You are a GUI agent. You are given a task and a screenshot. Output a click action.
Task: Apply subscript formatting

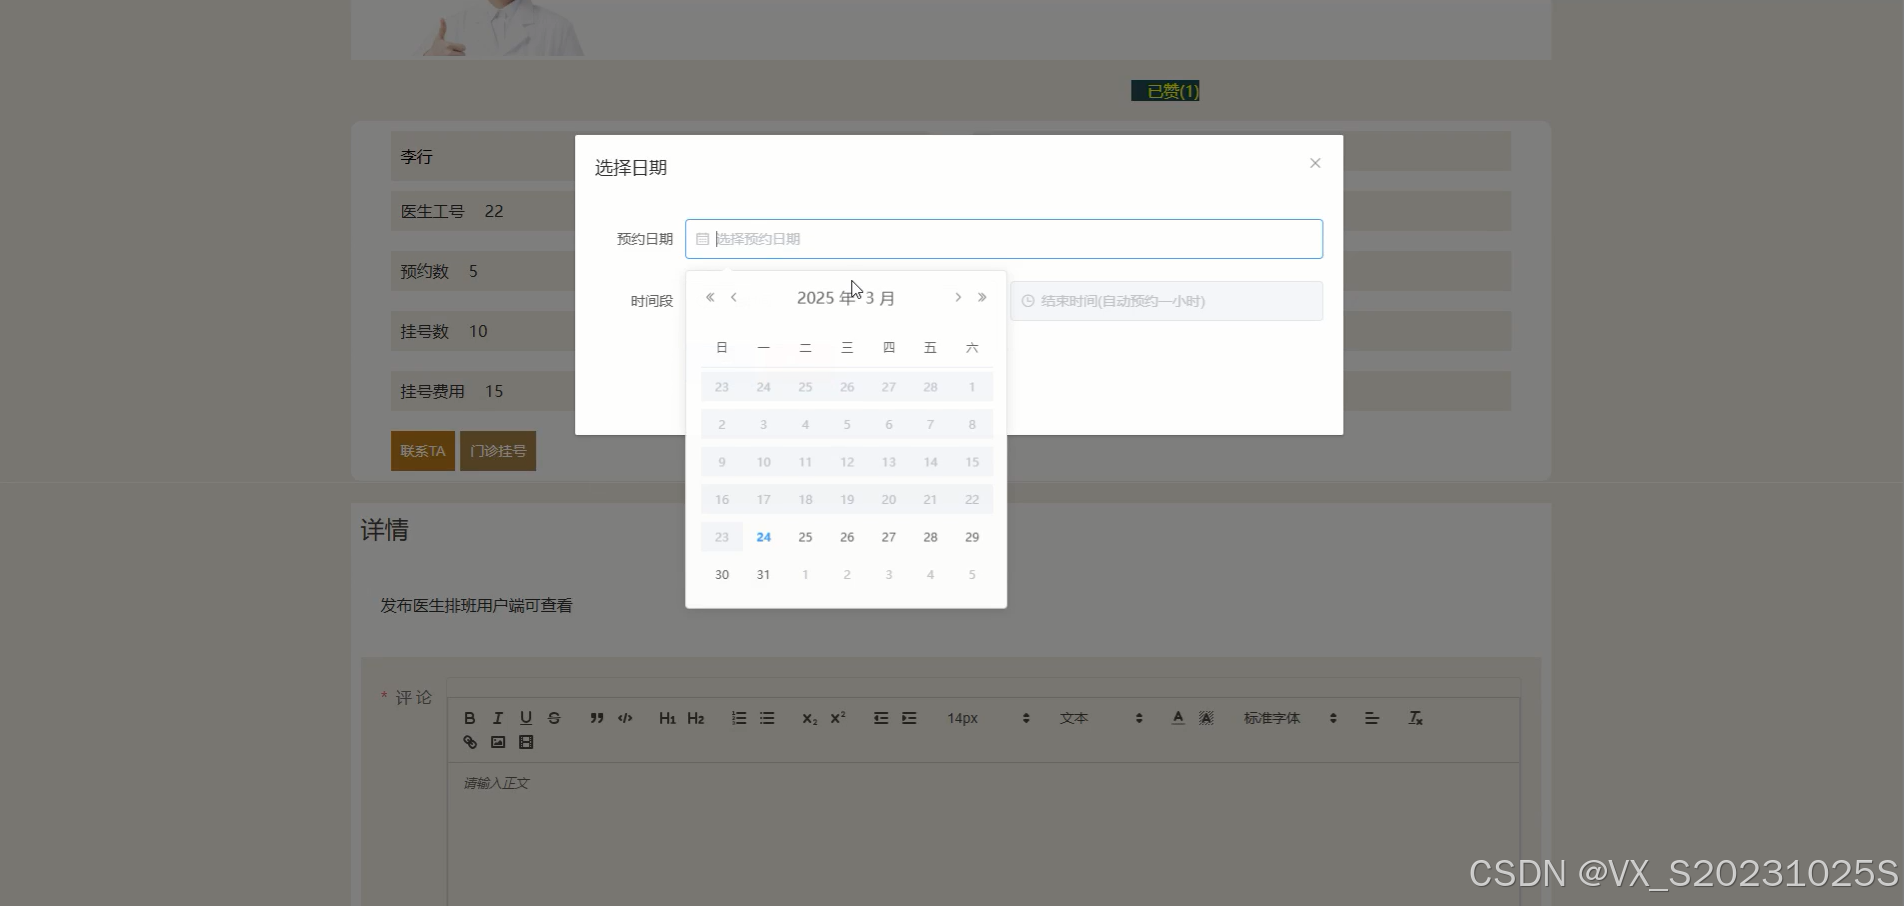coord(810,718)
